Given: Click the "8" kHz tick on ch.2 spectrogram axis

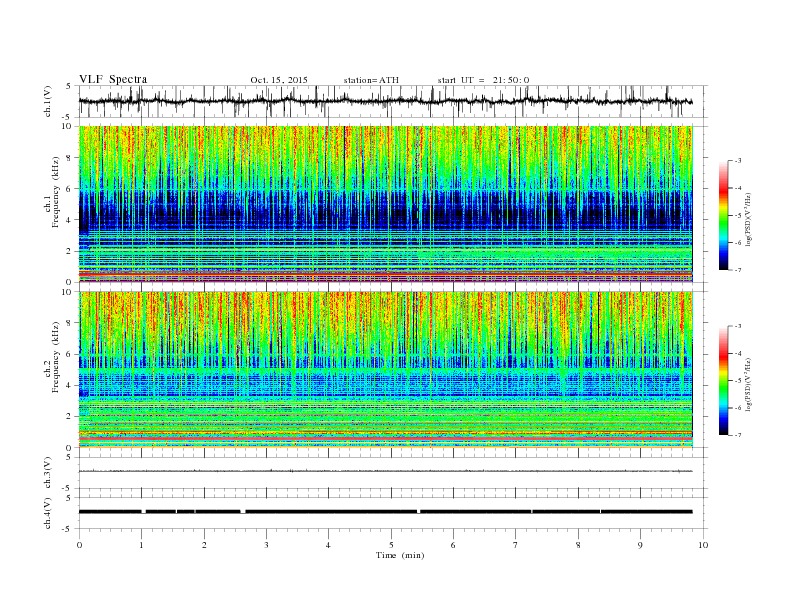Looking at the screenshot, I should point(70,323).
